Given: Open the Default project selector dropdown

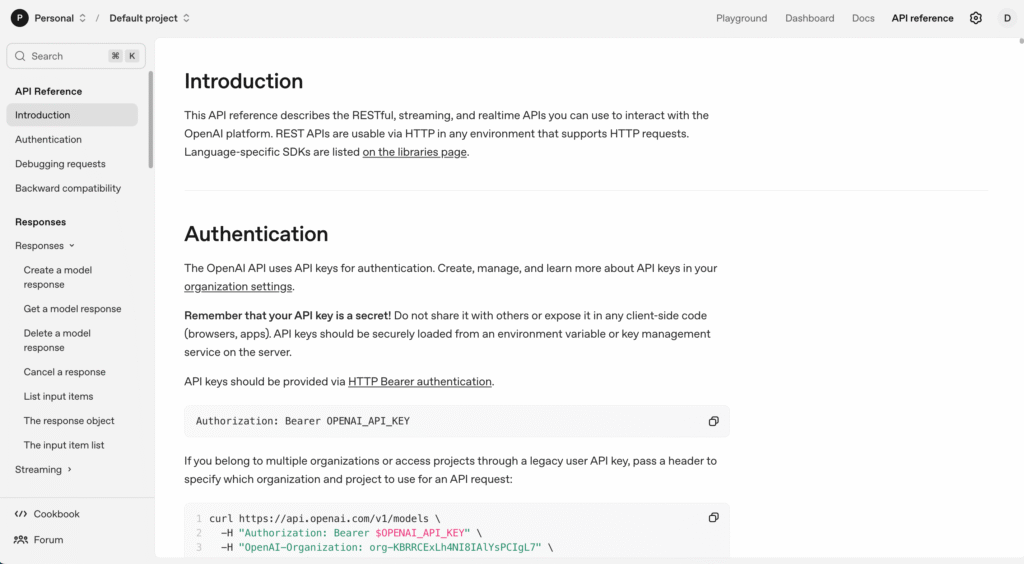Looking at the screenshot, I should (x=186, y=18).
